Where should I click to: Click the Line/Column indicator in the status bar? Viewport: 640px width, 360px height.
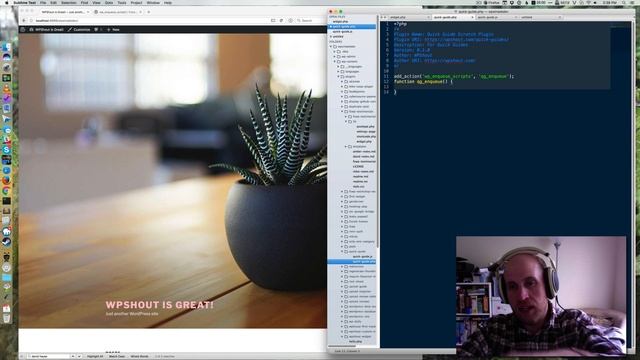(347, 351)
